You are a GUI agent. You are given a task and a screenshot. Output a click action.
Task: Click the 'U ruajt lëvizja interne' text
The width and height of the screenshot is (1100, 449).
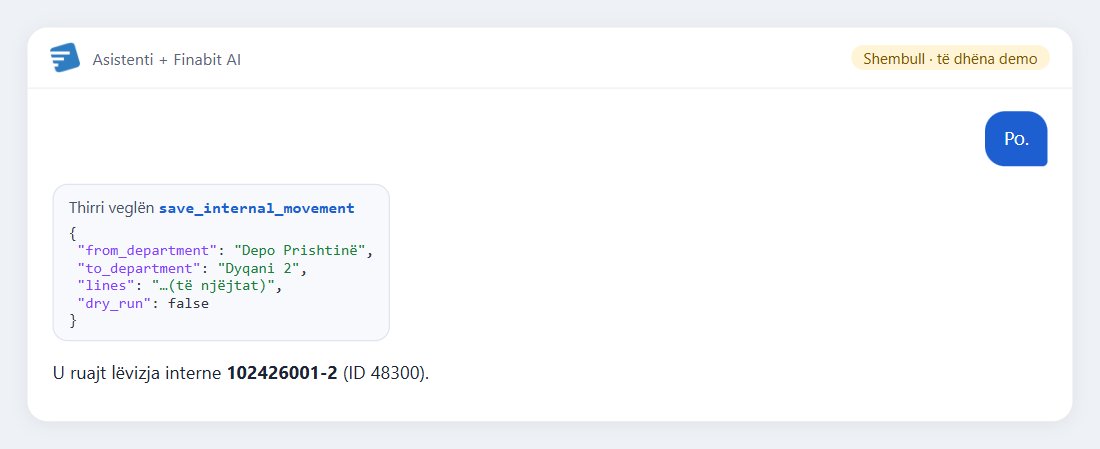pos(138,373)
